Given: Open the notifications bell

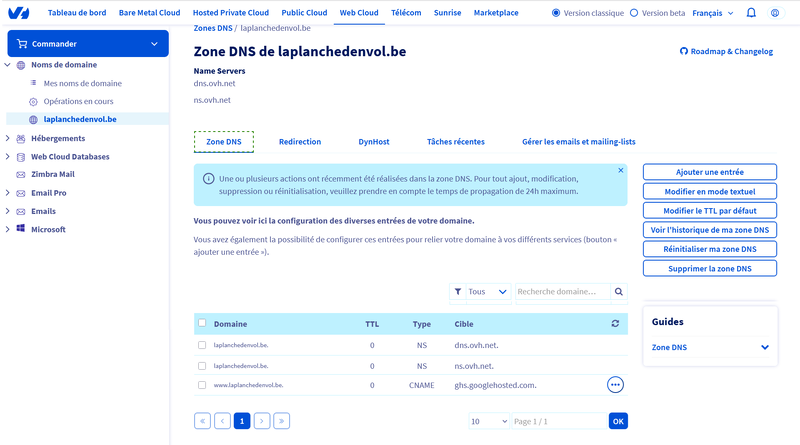Looking at the screenshot, I should [x=751, y=13].
